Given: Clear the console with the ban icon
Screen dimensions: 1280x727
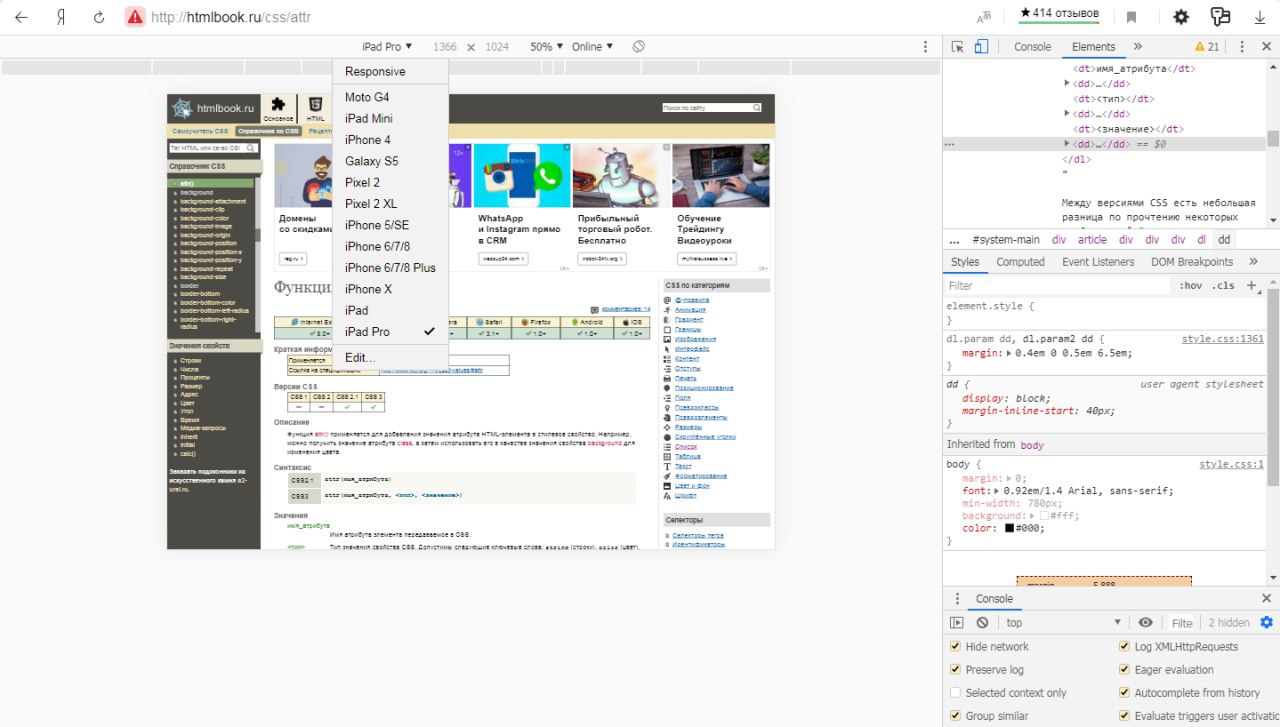Looking at the screenshot, I should [982, 622].
